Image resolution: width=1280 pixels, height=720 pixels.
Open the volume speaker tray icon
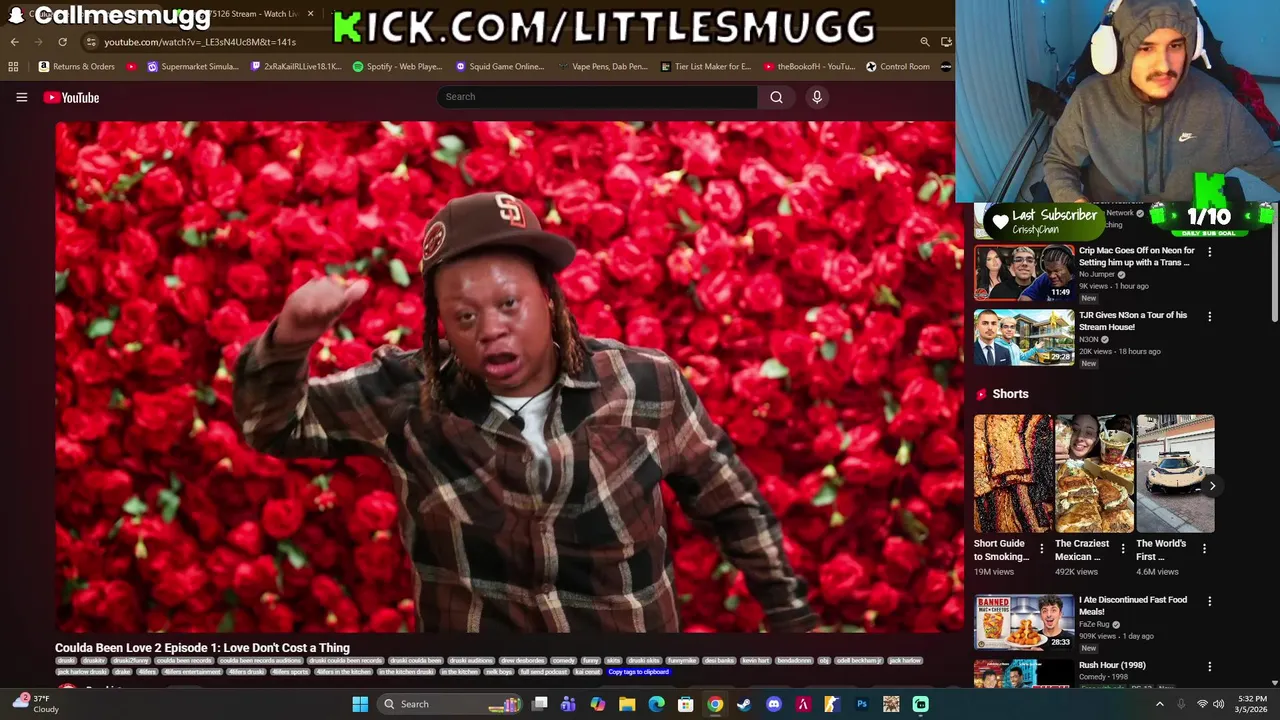pos(1219,704)
